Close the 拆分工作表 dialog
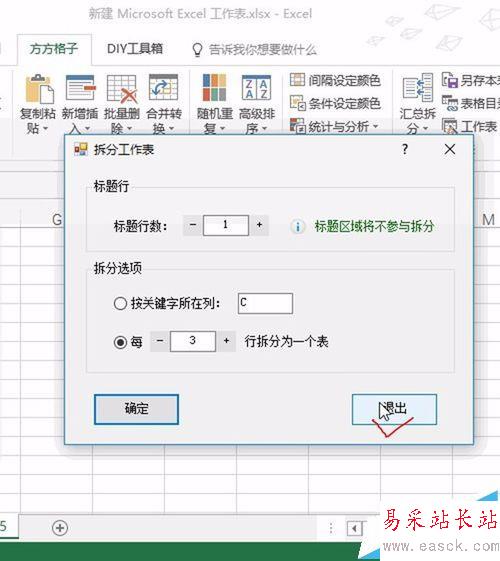Viewport: 500px width, 561px height. pos(450,149)
